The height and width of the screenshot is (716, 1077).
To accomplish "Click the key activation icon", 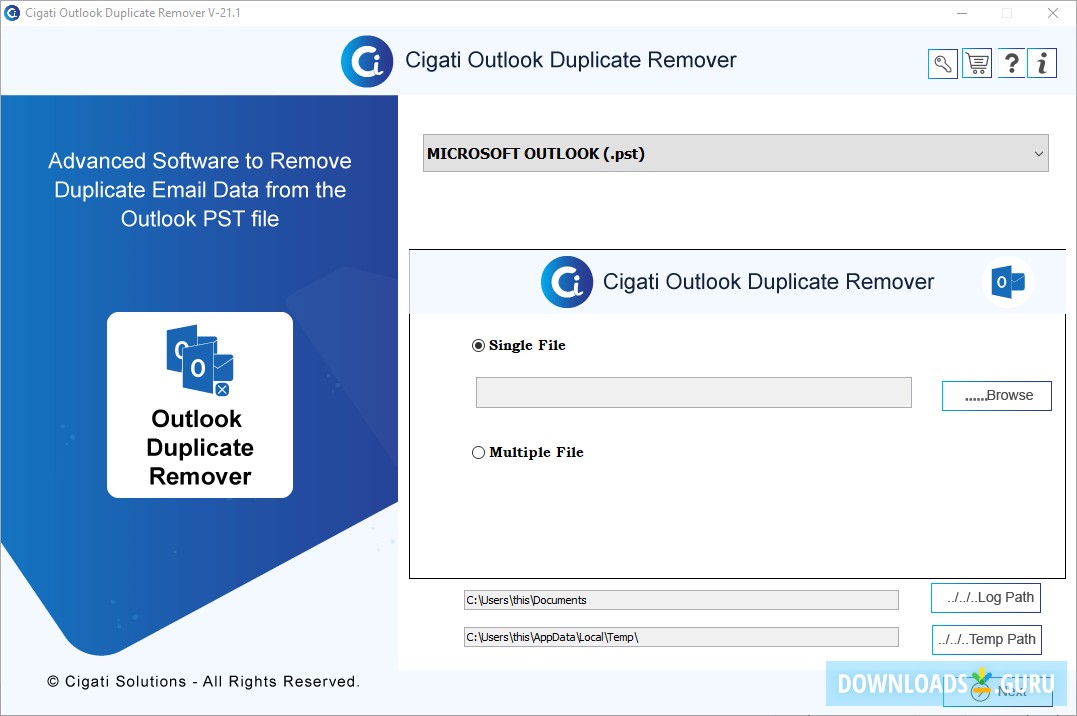I will 942,63.
